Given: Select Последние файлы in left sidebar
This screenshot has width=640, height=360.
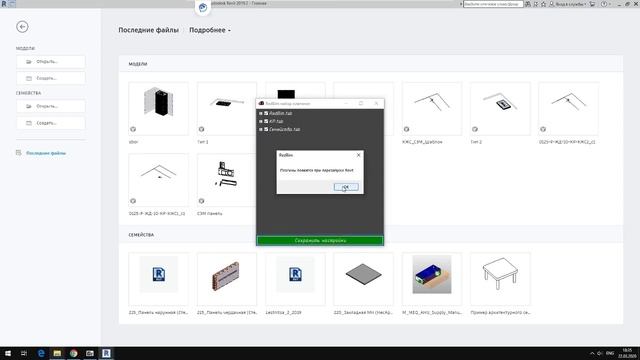Looking at the screenshot, I should [46, 153].
